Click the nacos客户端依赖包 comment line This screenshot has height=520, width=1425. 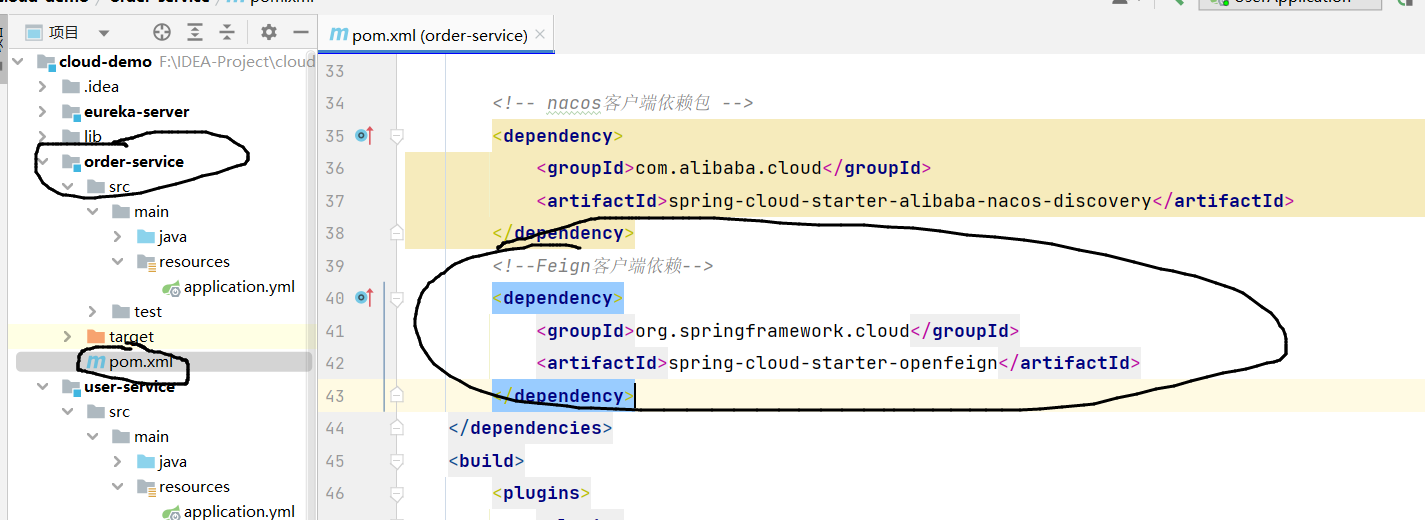[622, 103]
